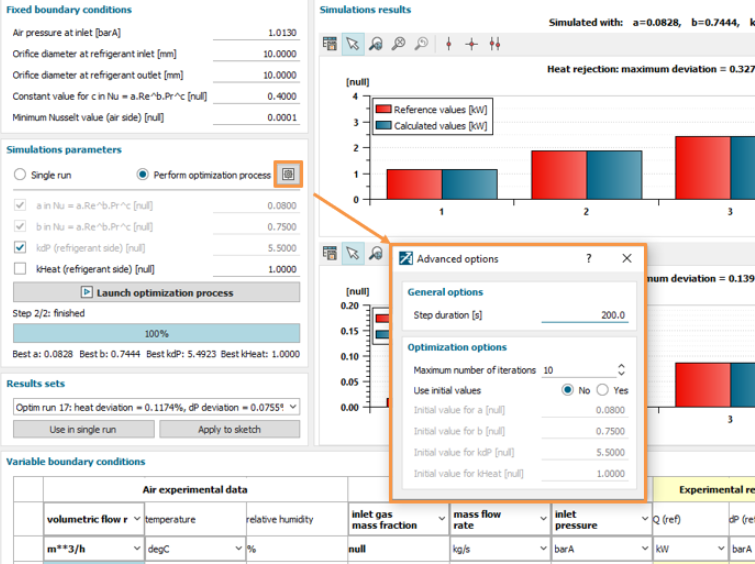Viewport: 755px width, 564px height.
Task: Click the first magnifier zoom icon in top chart toolbar
Action: 375,43
